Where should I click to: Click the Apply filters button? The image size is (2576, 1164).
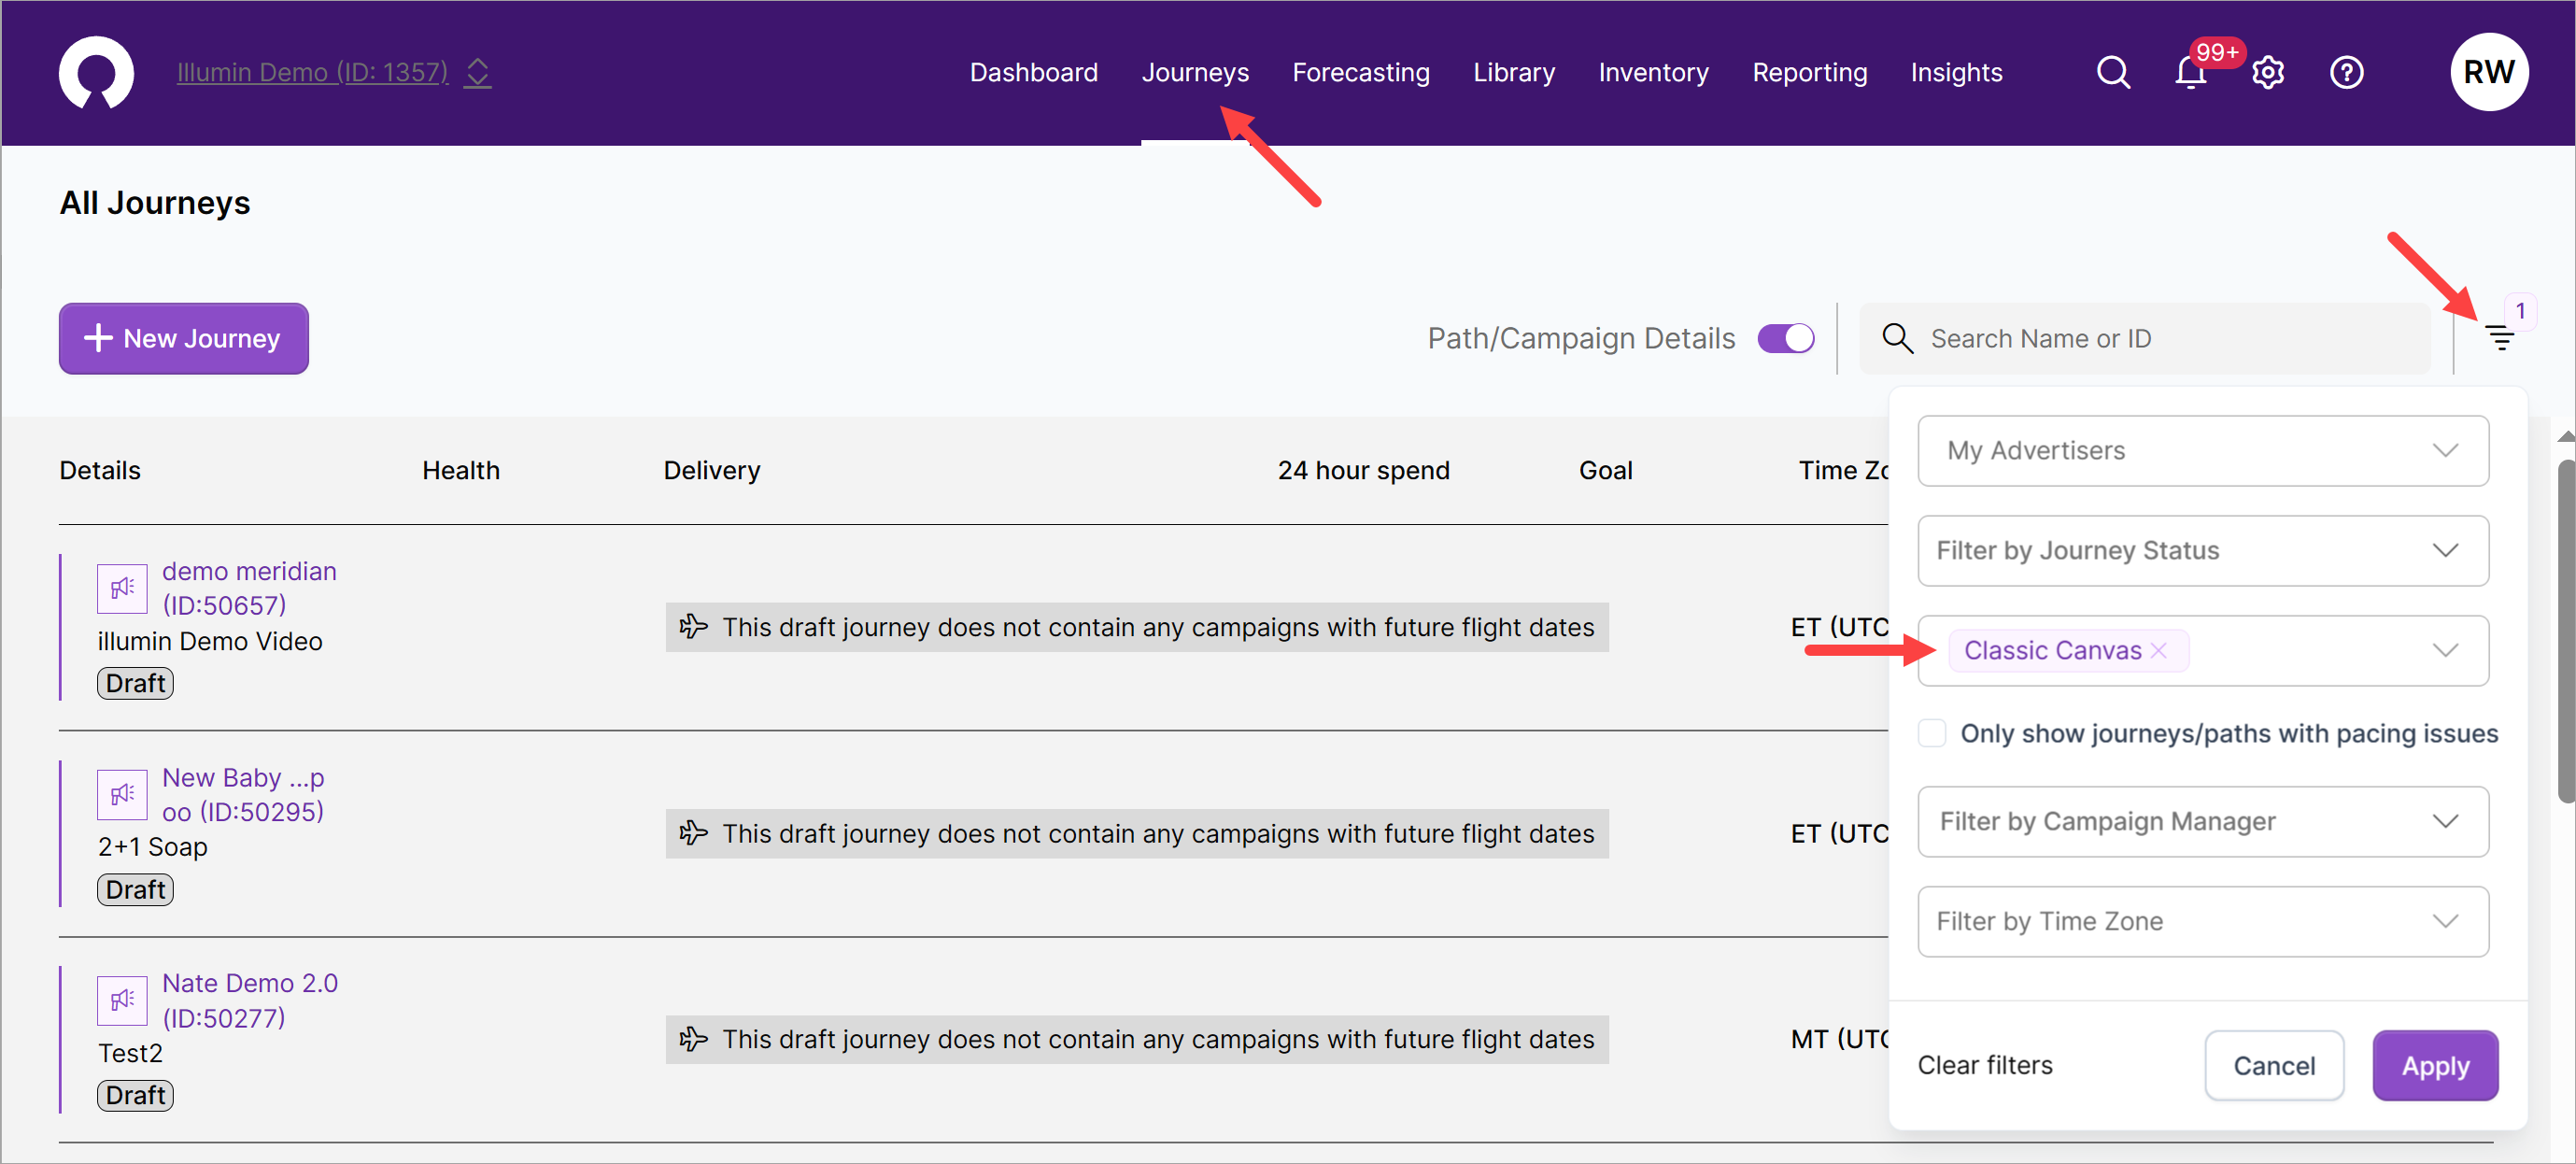pos(2434,1065)
